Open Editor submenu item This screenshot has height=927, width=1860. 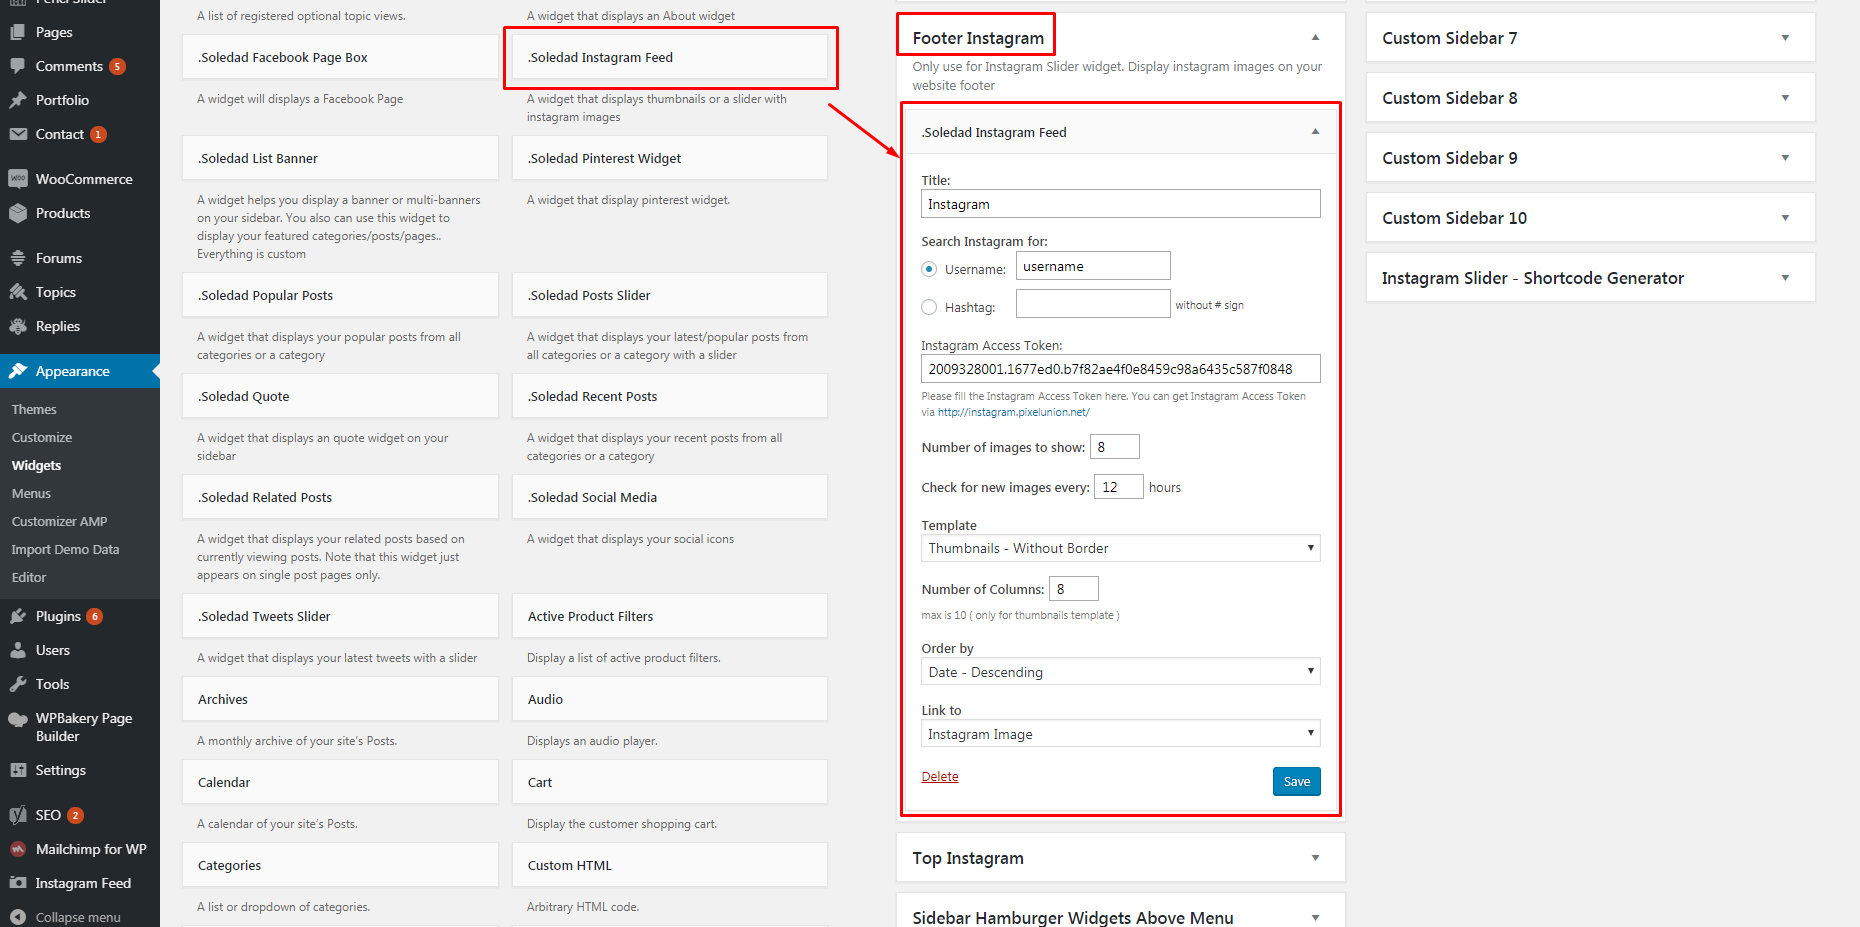tap(29, 578)
